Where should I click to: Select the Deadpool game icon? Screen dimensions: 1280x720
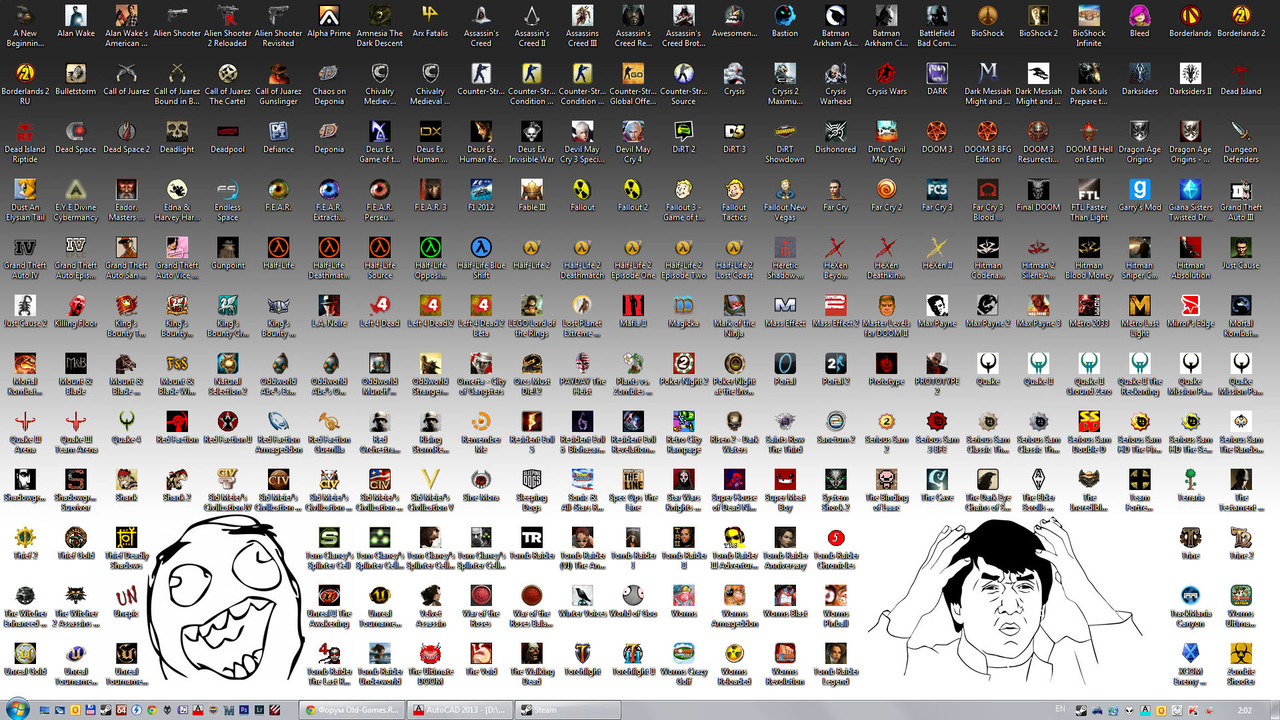pyautogui.click(x=228, y=138)
